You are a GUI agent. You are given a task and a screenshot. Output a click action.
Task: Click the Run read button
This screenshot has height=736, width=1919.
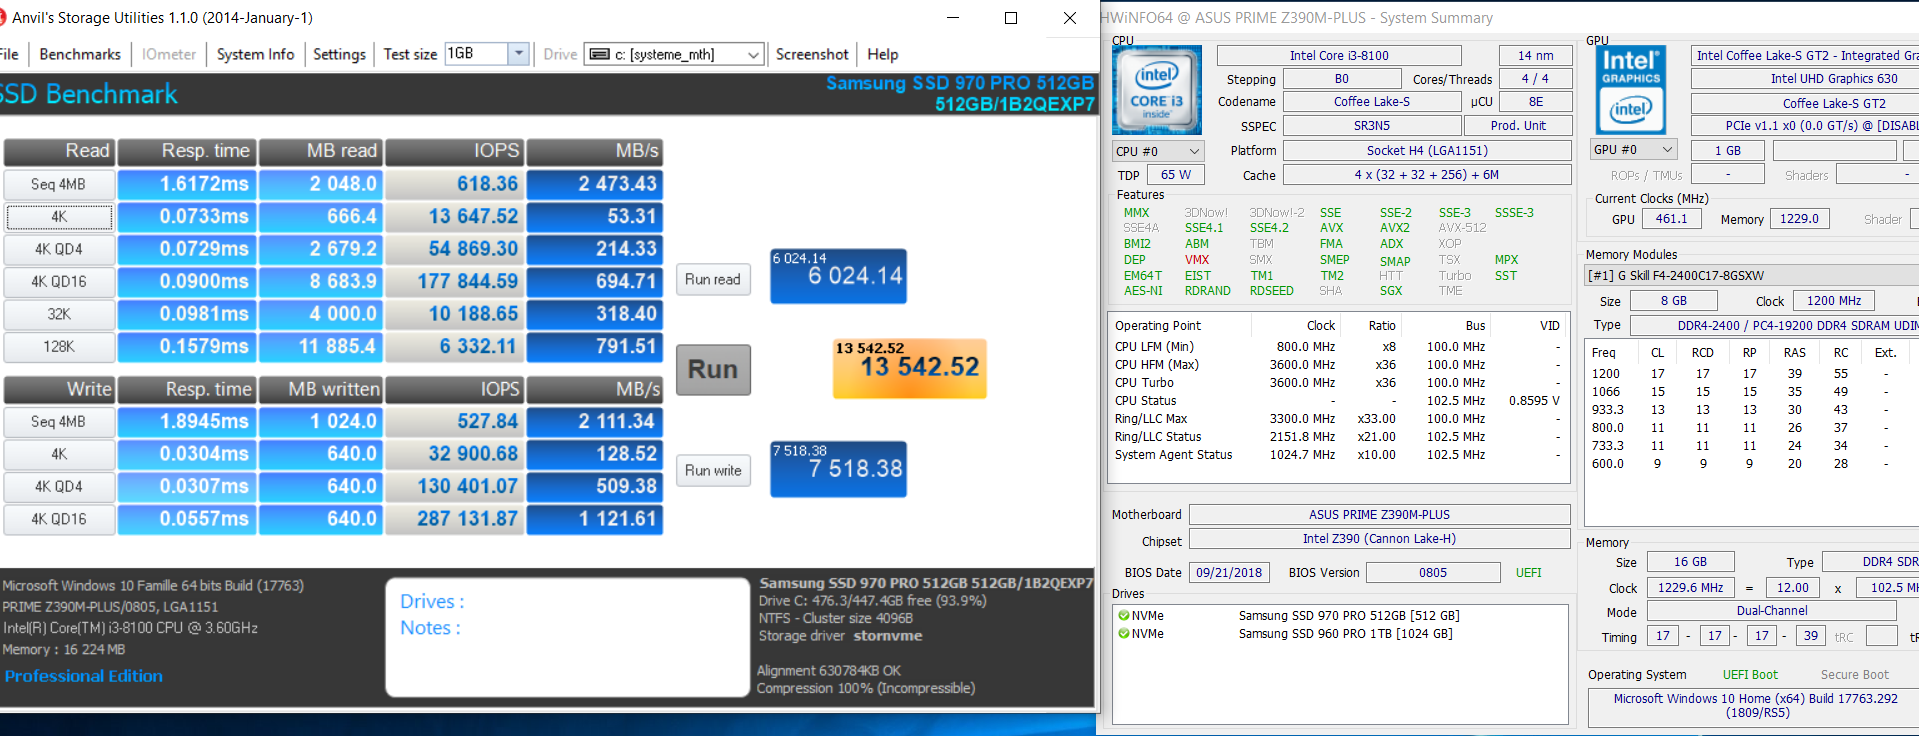(x=713, y=279)
